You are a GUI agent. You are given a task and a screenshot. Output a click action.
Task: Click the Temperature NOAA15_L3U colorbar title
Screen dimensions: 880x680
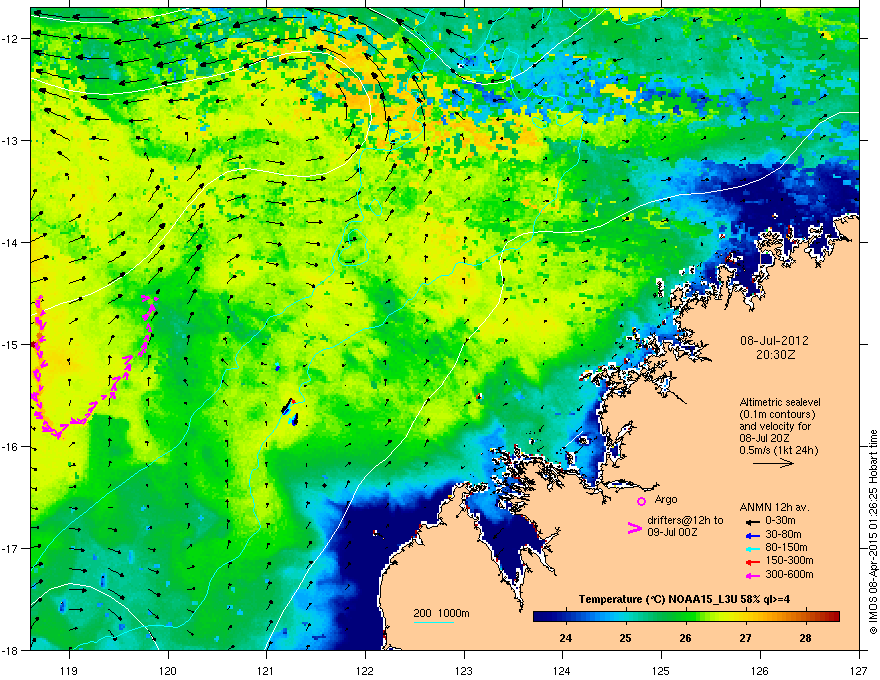(x=684, y=599)
